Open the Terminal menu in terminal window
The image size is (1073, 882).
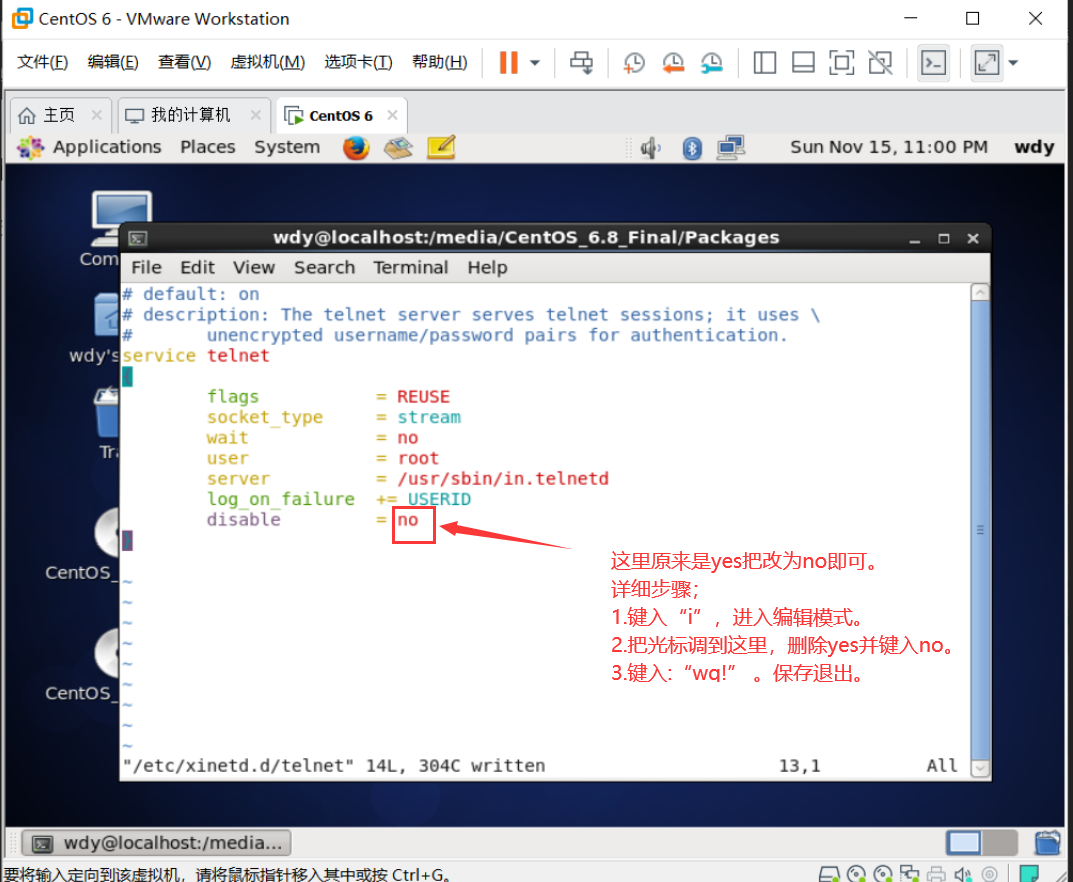411,268
